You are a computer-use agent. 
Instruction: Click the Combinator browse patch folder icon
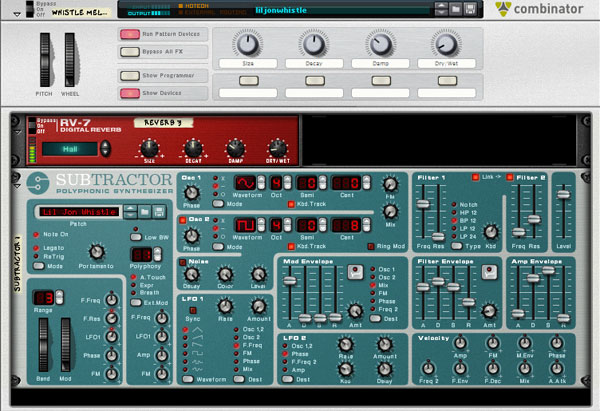455,8
